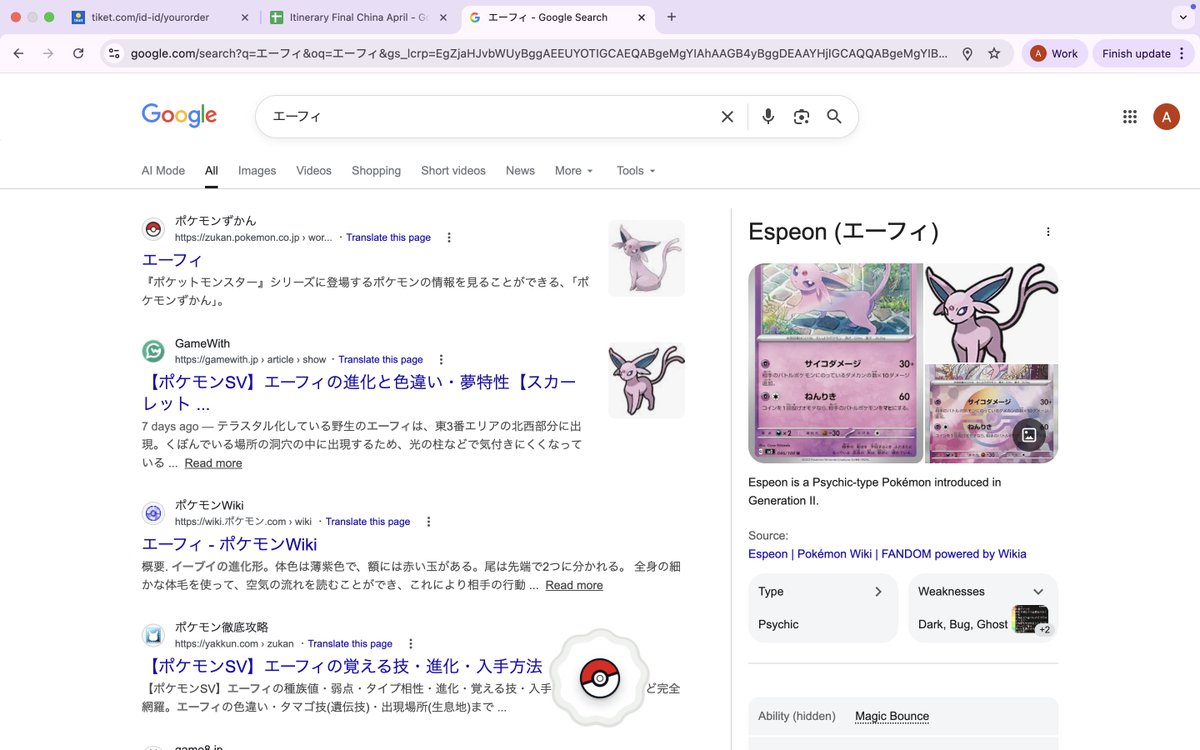Translate the GameWith result page

(x=380, y=360)
